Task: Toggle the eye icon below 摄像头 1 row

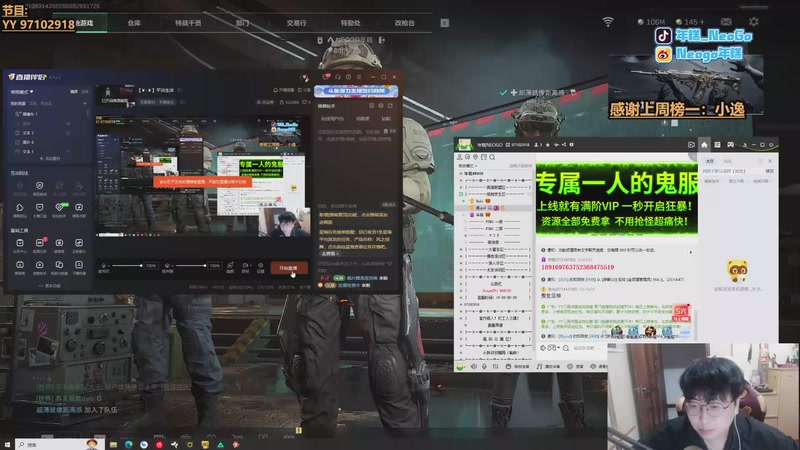Action: [x=68, y=123]
